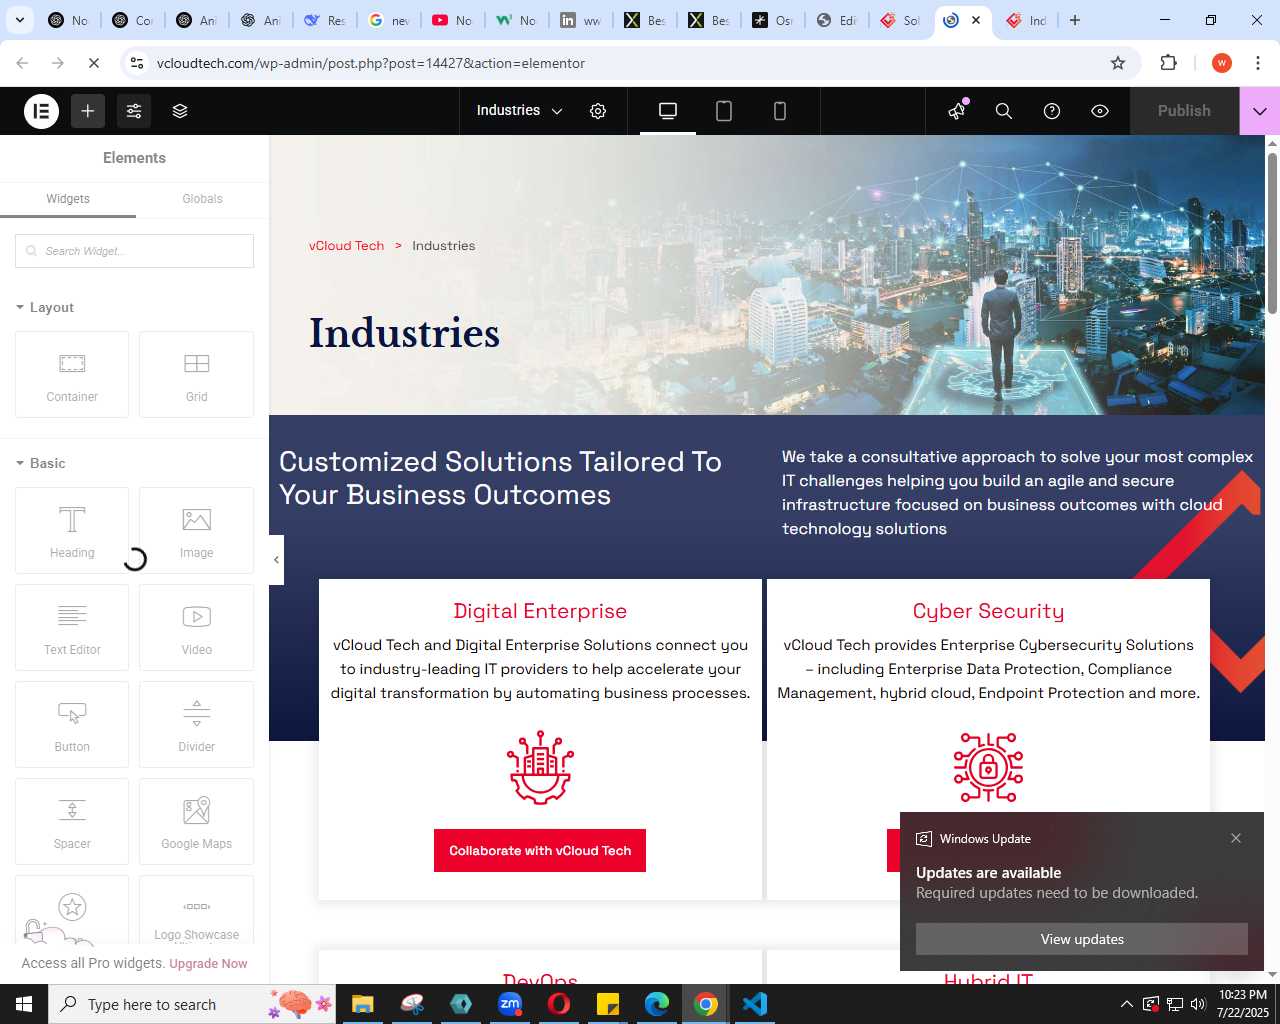Viewport: 1280px width, 1024px height.
Task: Select the Text Editor widget
Action: 72,627
